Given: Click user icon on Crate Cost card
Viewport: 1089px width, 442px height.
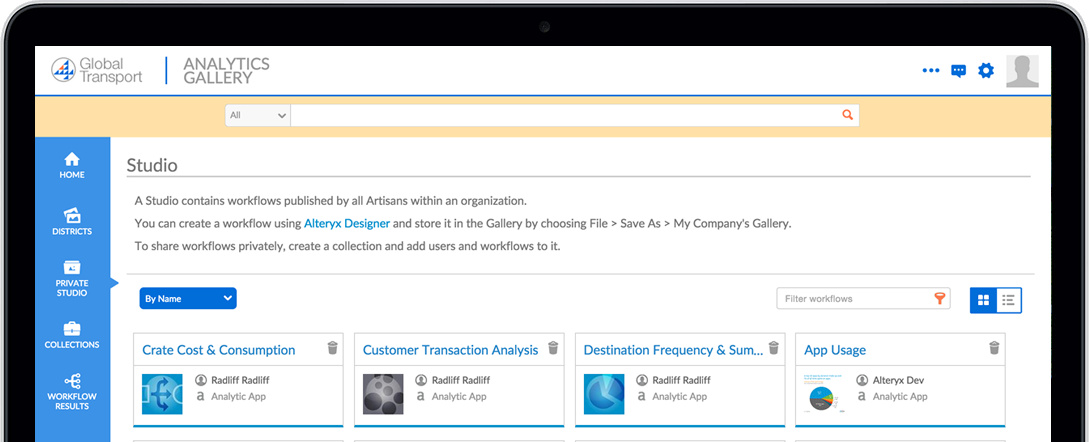Looking at the screenshot, I should (201, 380).
